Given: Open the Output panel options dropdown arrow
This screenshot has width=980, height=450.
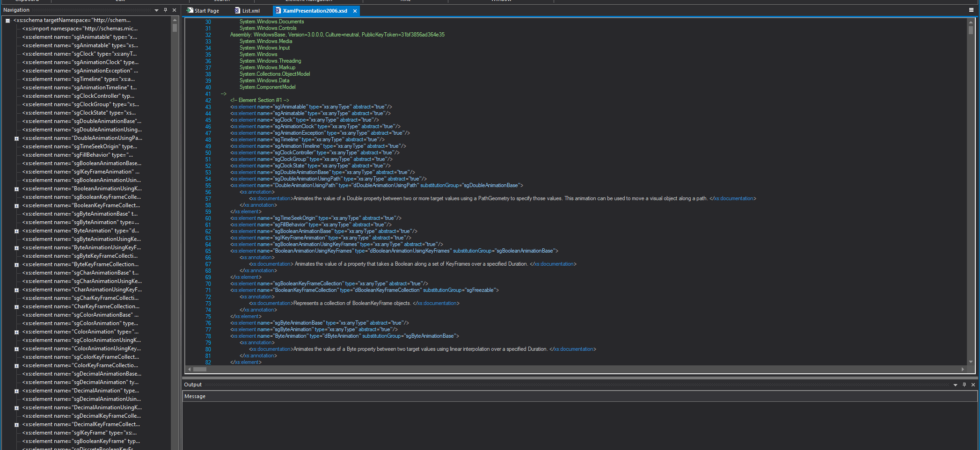Looking at the screenshot, I should point(955,385).
